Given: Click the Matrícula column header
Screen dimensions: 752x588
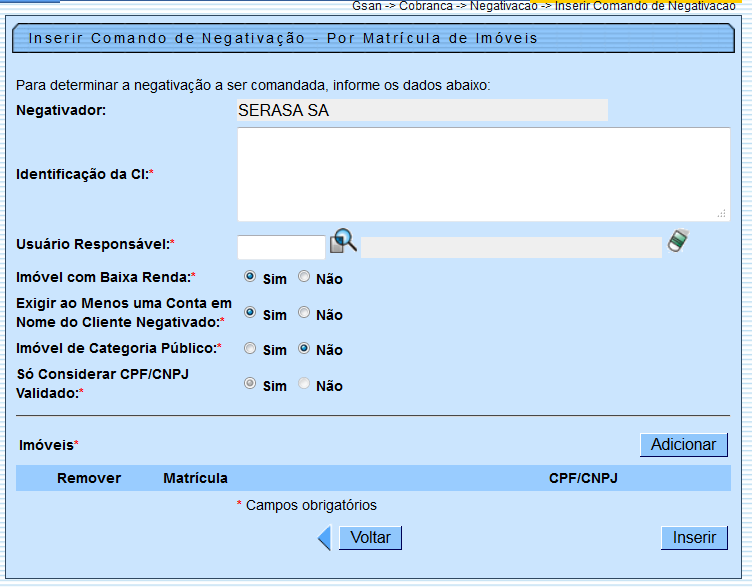Looking at the screenshot, I should click(195, 478).
